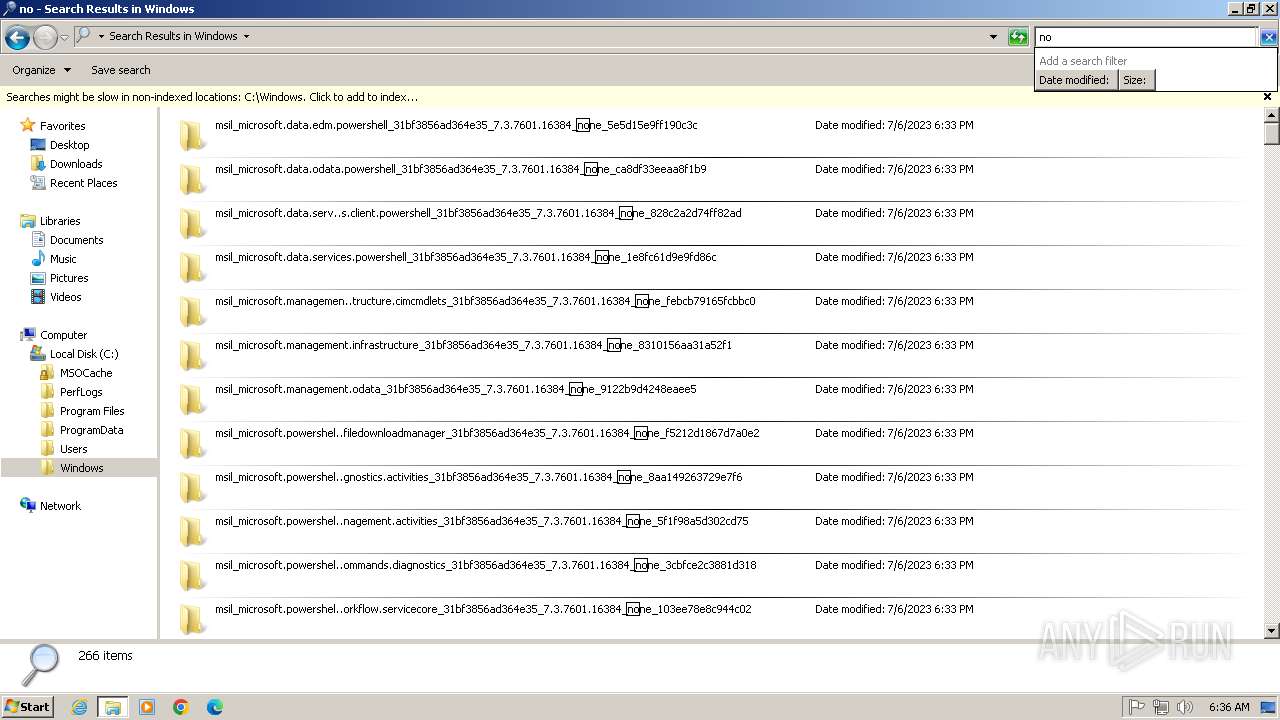The width and height of the screenshot is (1280, 720).
Task: Click the results list scroll up arrow
Action: [x=1272, y=114]
